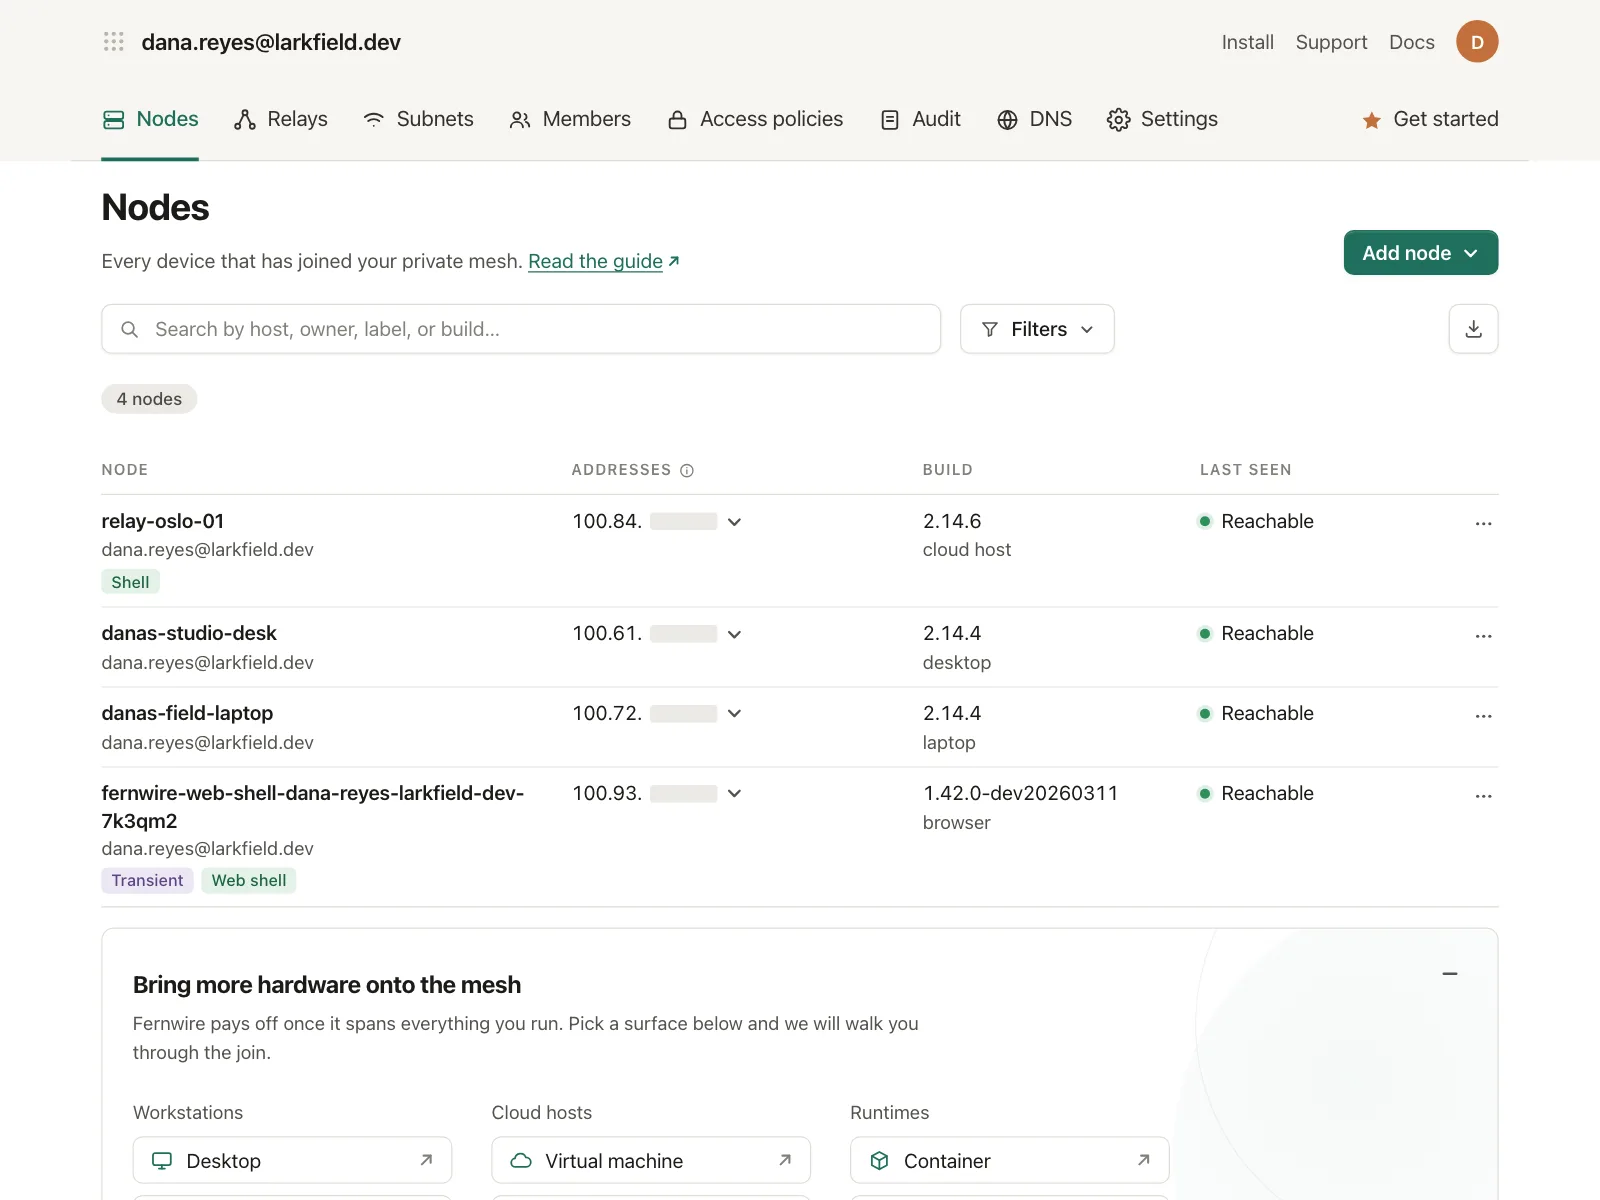
Task: Expand addresses for the fernwire-web-shell node
Action: point(734,794)
